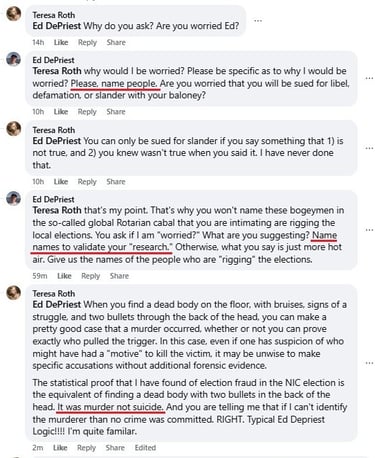375x458 pixels.
Task: Open options menu on Teresa Roth's first comment
Action: click(x=258, y=21)
